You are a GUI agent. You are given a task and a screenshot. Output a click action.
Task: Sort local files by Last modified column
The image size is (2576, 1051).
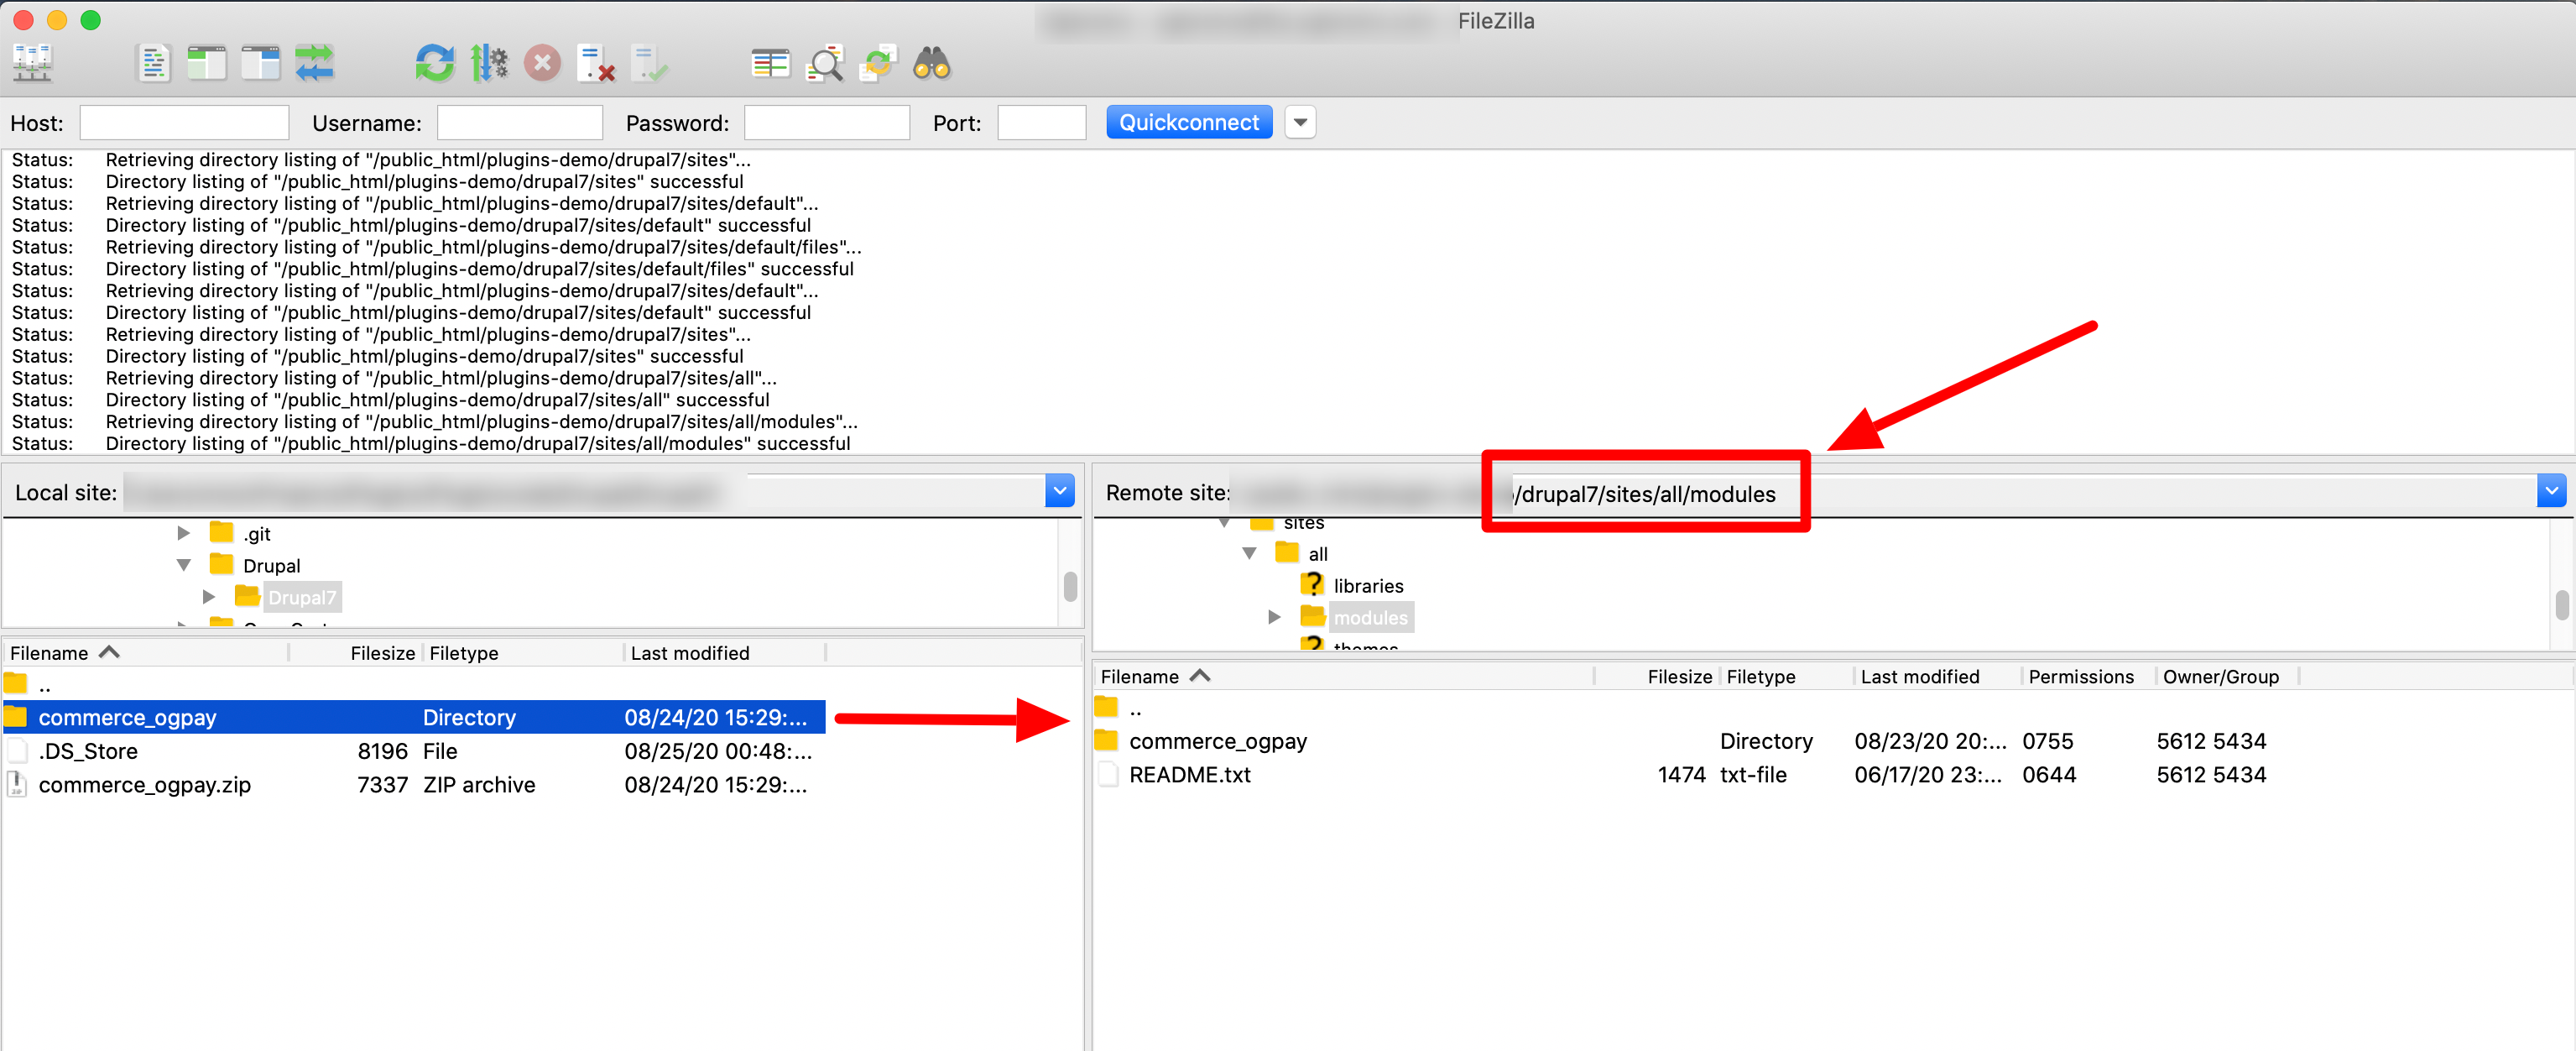689,653
